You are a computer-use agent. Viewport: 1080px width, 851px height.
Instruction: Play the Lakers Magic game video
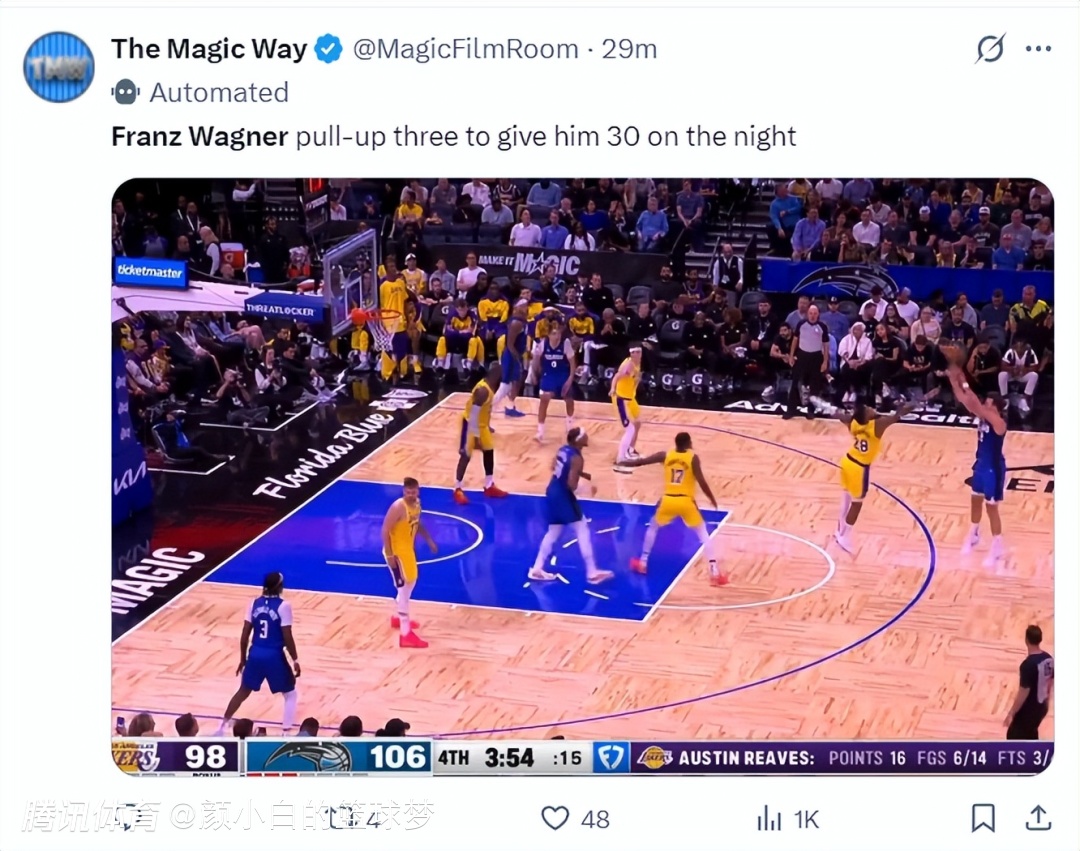(x=583, y=476)
